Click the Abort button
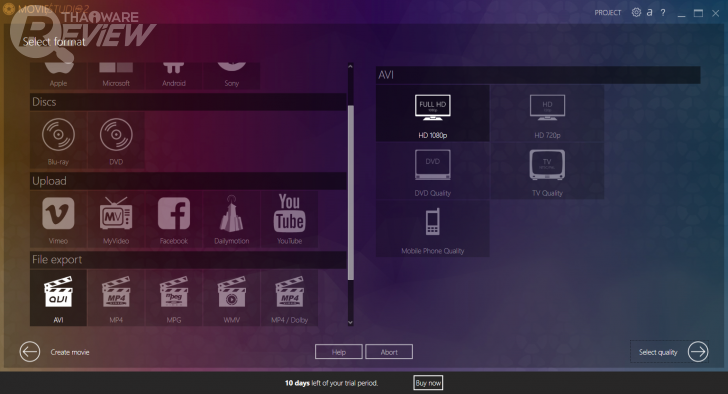 pyautogui.click(x=389, y=352)
